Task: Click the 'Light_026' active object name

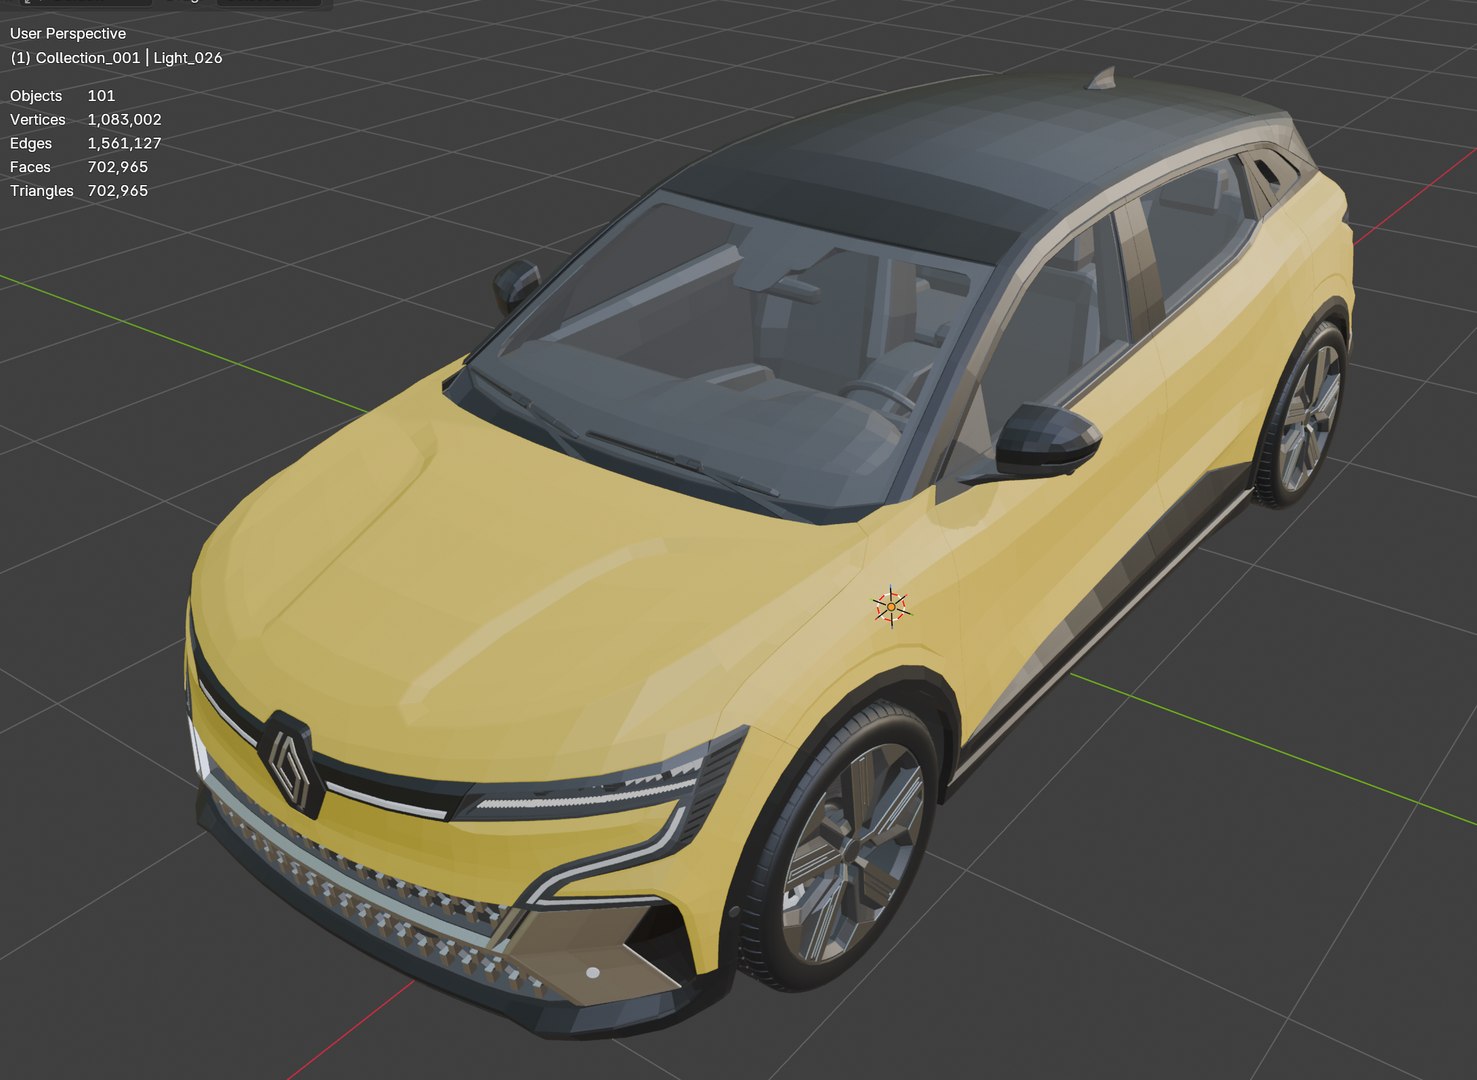Action: [188, 58]
